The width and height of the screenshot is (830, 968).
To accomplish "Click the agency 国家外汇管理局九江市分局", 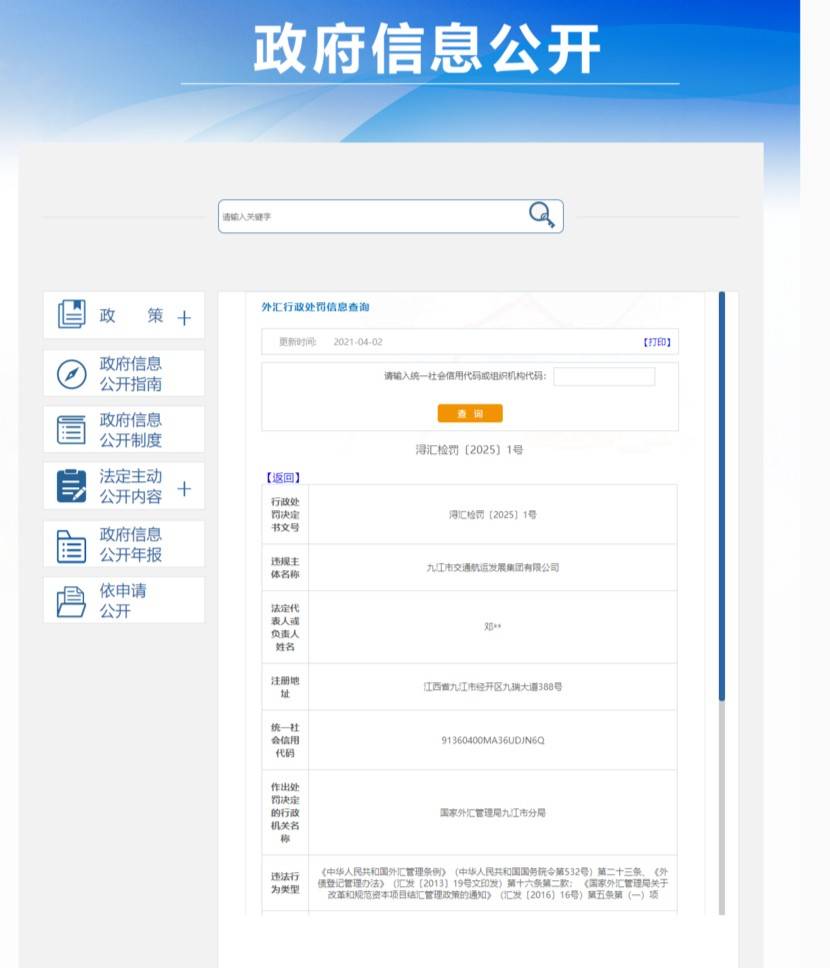I will pos(493,812).
